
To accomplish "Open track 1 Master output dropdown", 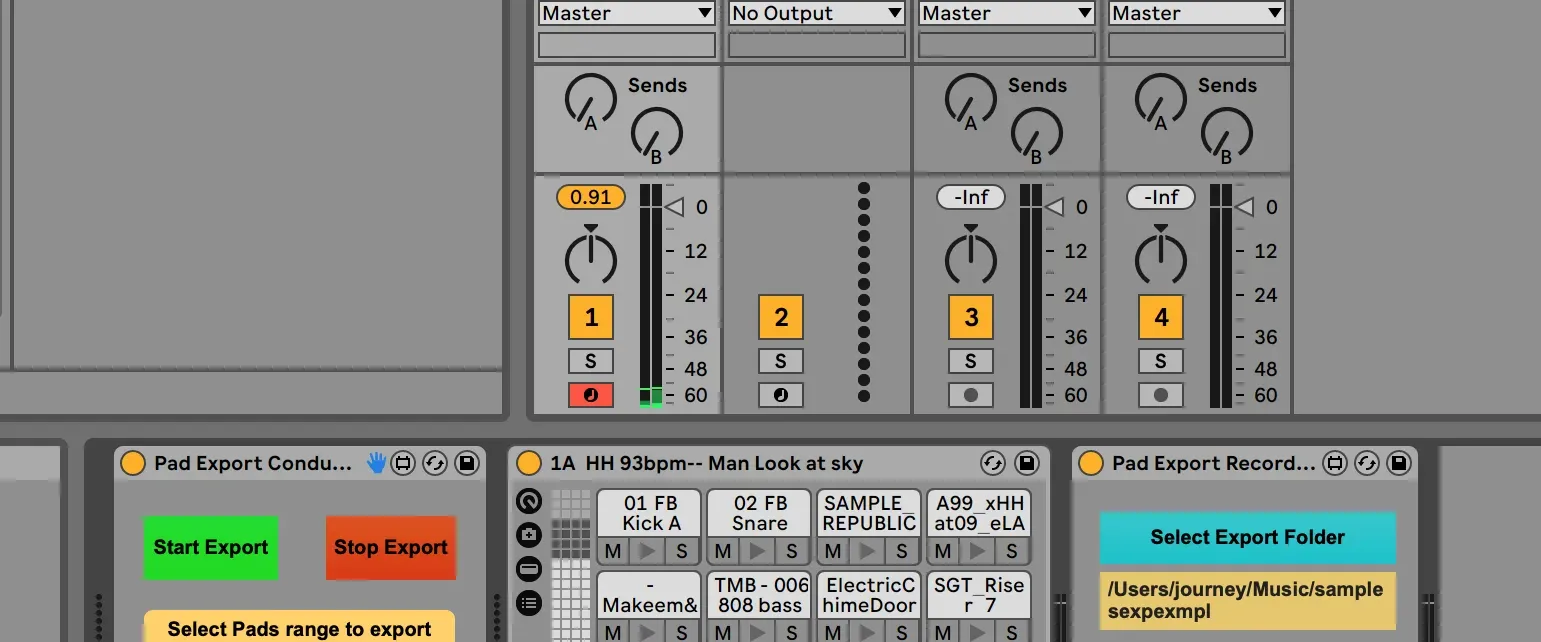I will click(627, 13).
